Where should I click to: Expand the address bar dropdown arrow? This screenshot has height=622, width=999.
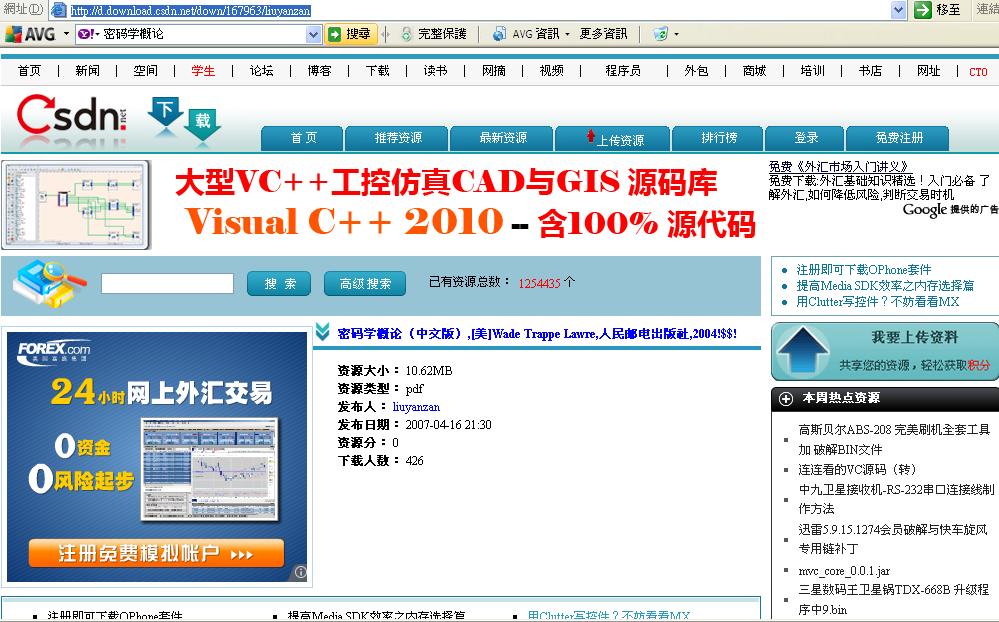click(x=898, y=10)
